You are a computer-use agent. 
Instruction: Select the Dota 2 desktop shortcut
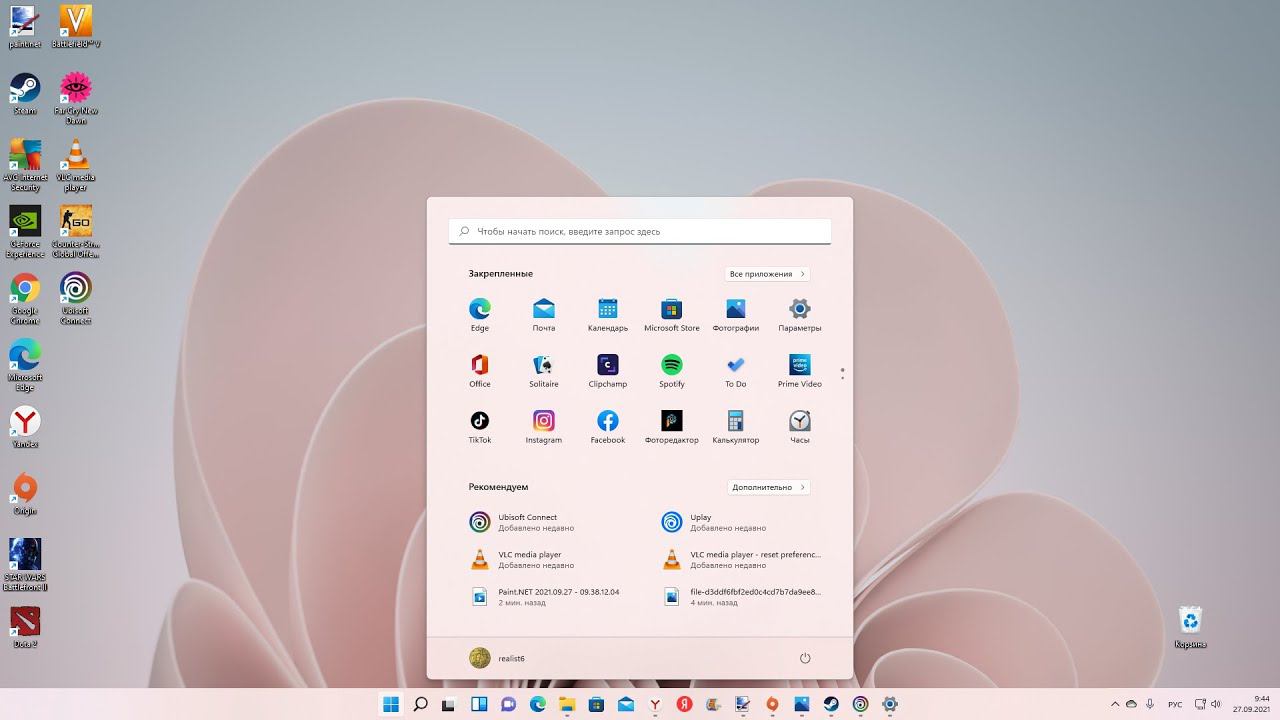25,628
